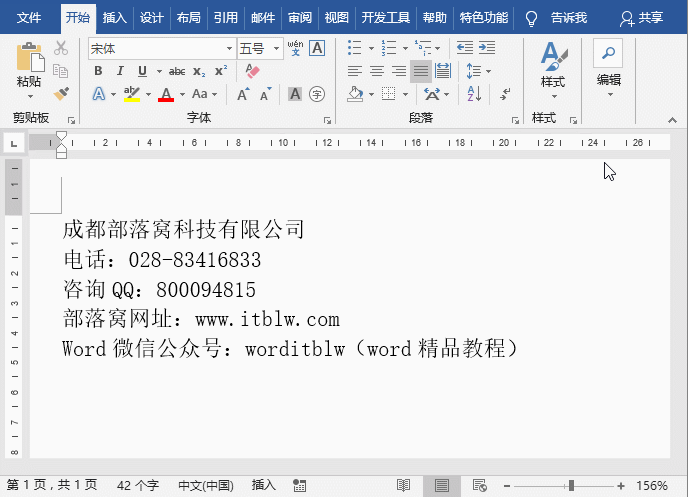This screenshot has width=688, height=497.
Task: Toggle Bold formatting
Action: point(98,71)
